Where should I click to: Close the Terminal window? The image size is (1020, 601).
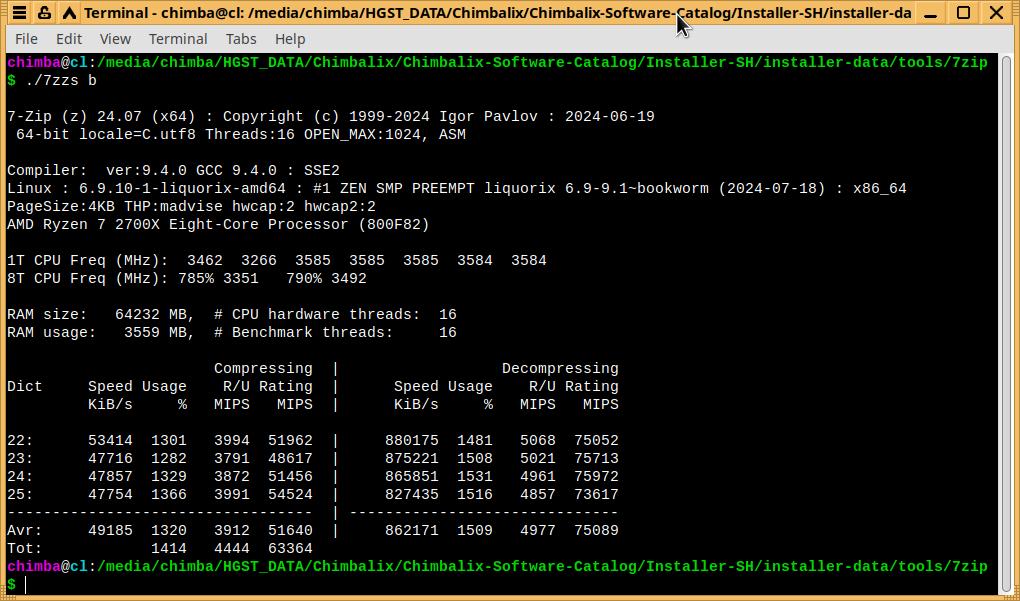pos(996,12)
